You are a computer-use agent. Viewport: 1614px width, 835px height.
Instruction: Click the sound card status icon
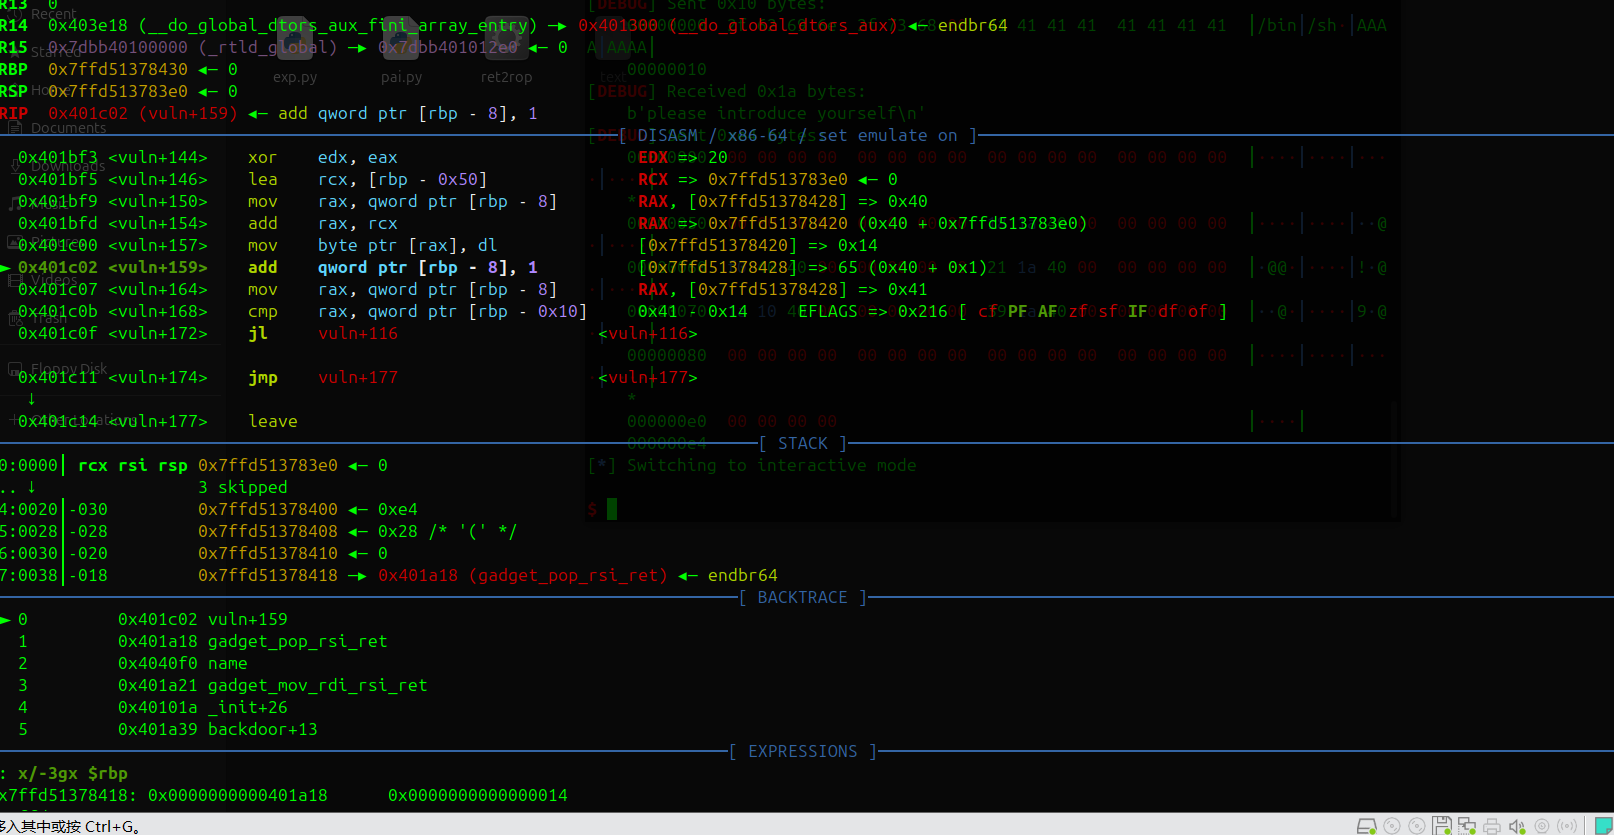[x=1517, y=826]
